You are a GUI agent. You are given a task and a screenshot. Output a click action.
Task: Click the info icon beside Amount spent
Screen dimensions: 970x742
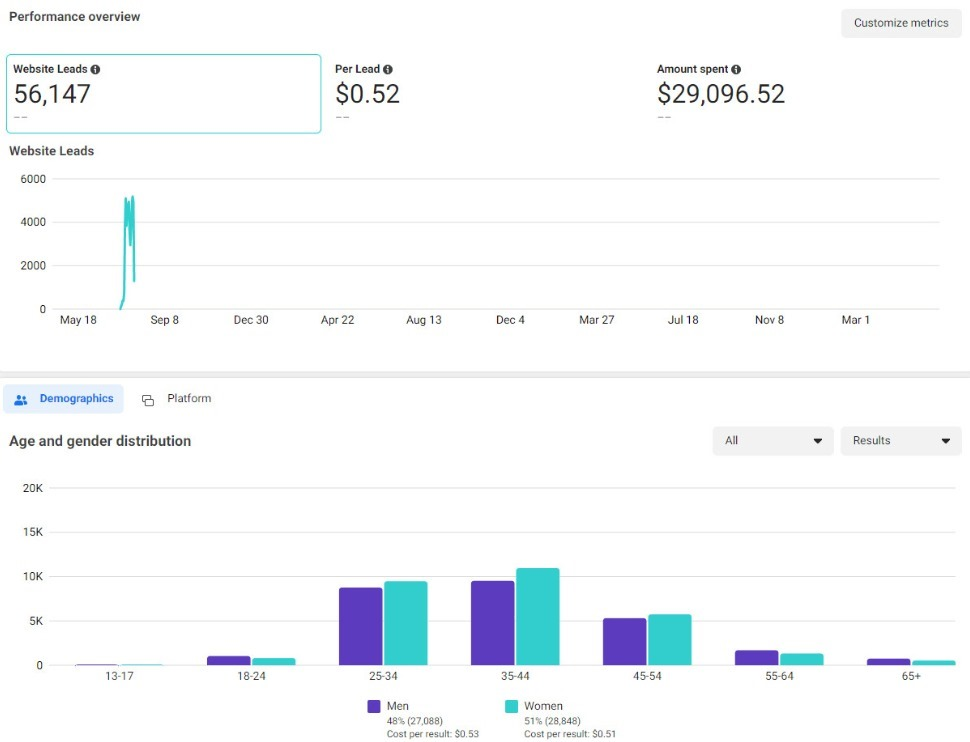click(737, 69)
